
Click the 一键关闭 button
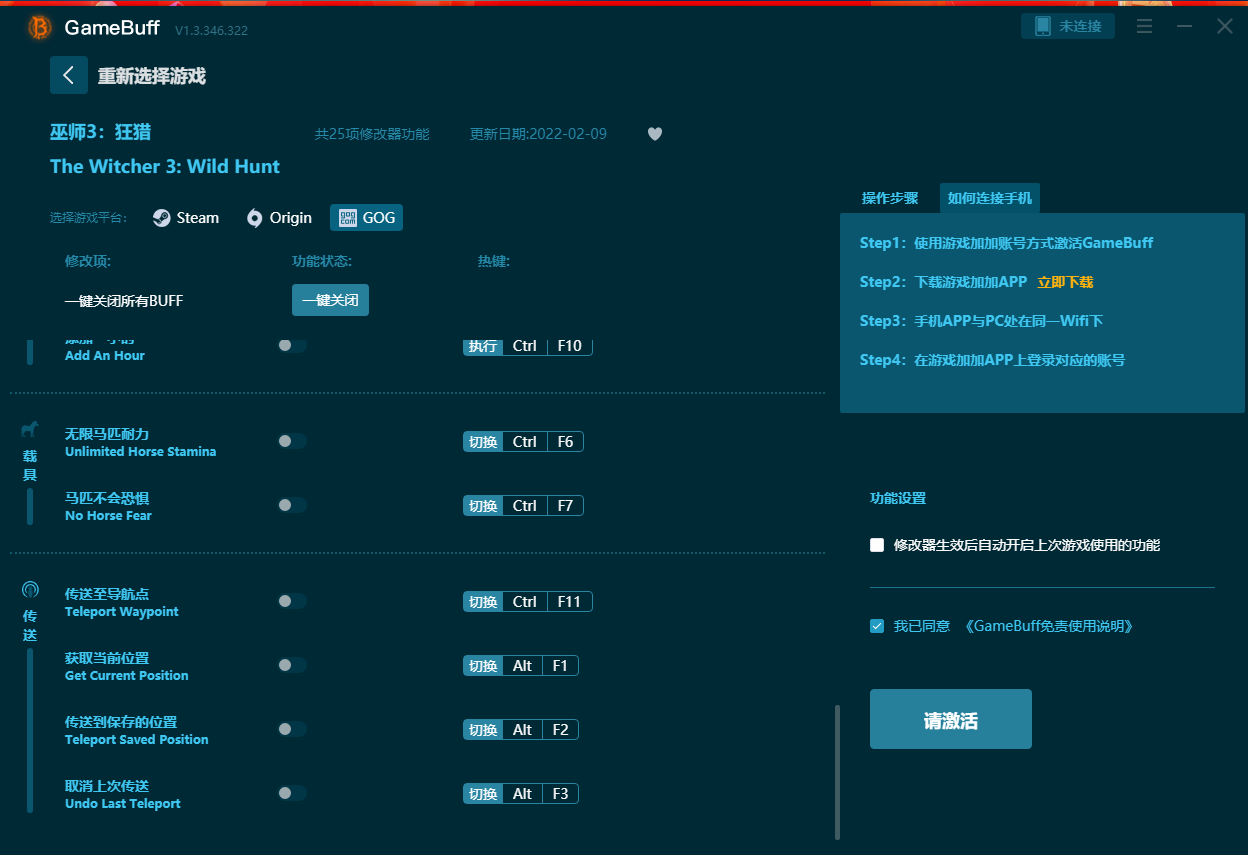(x=330, y=300)
